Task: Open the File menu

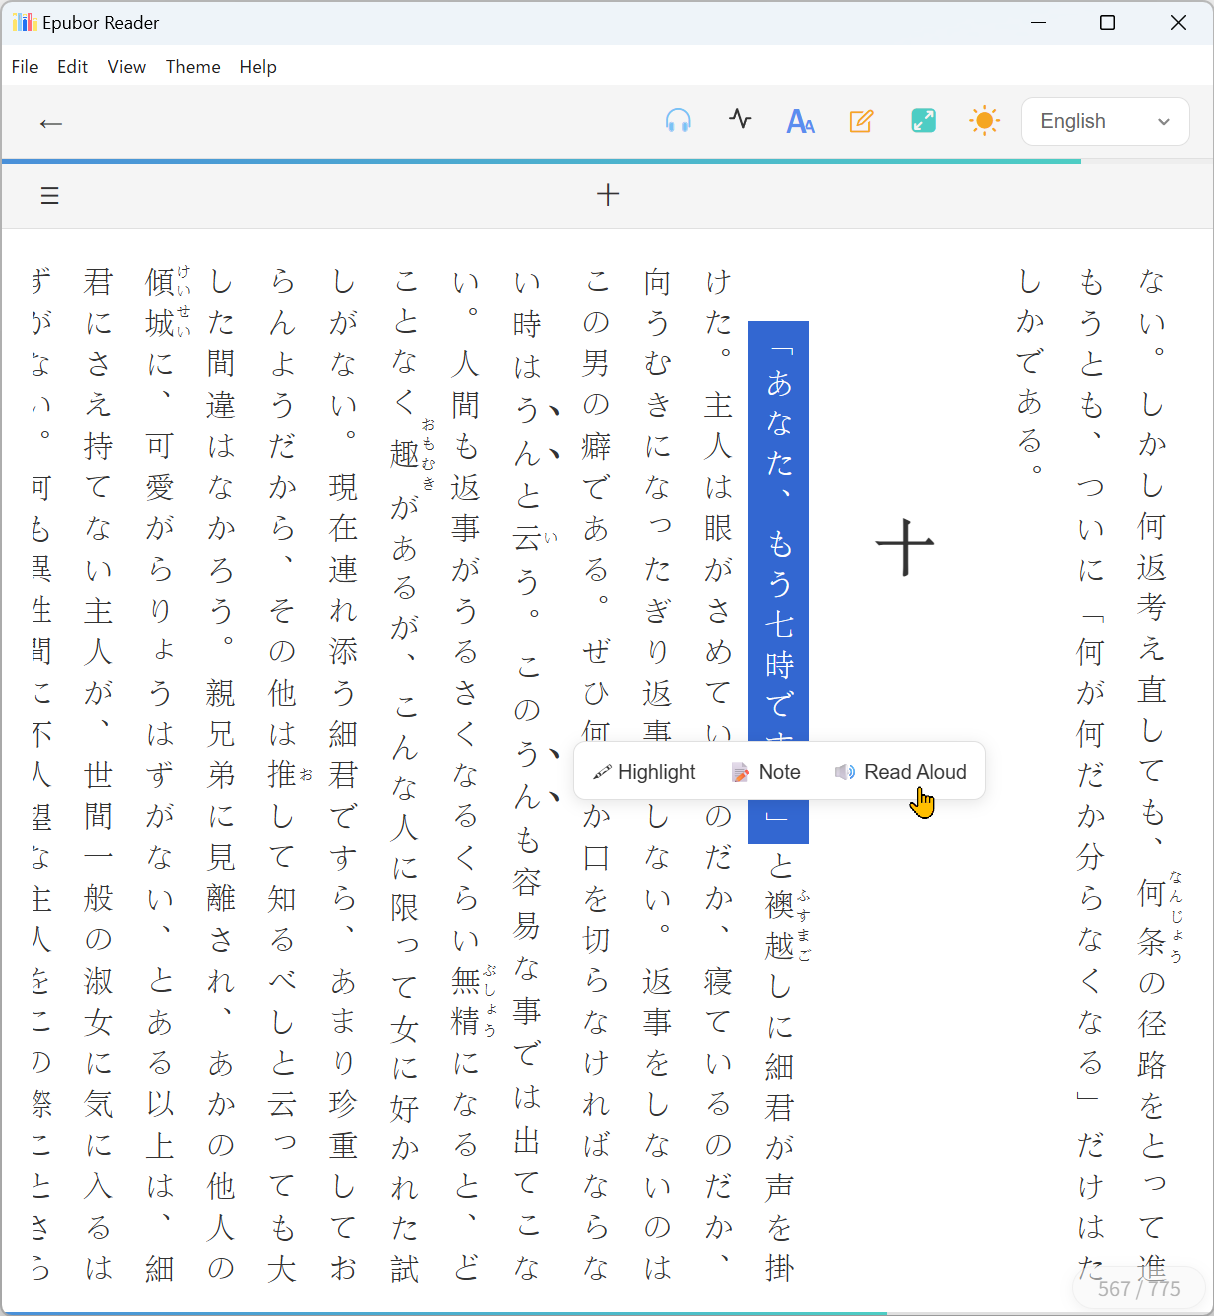Action: click(25, 67)
